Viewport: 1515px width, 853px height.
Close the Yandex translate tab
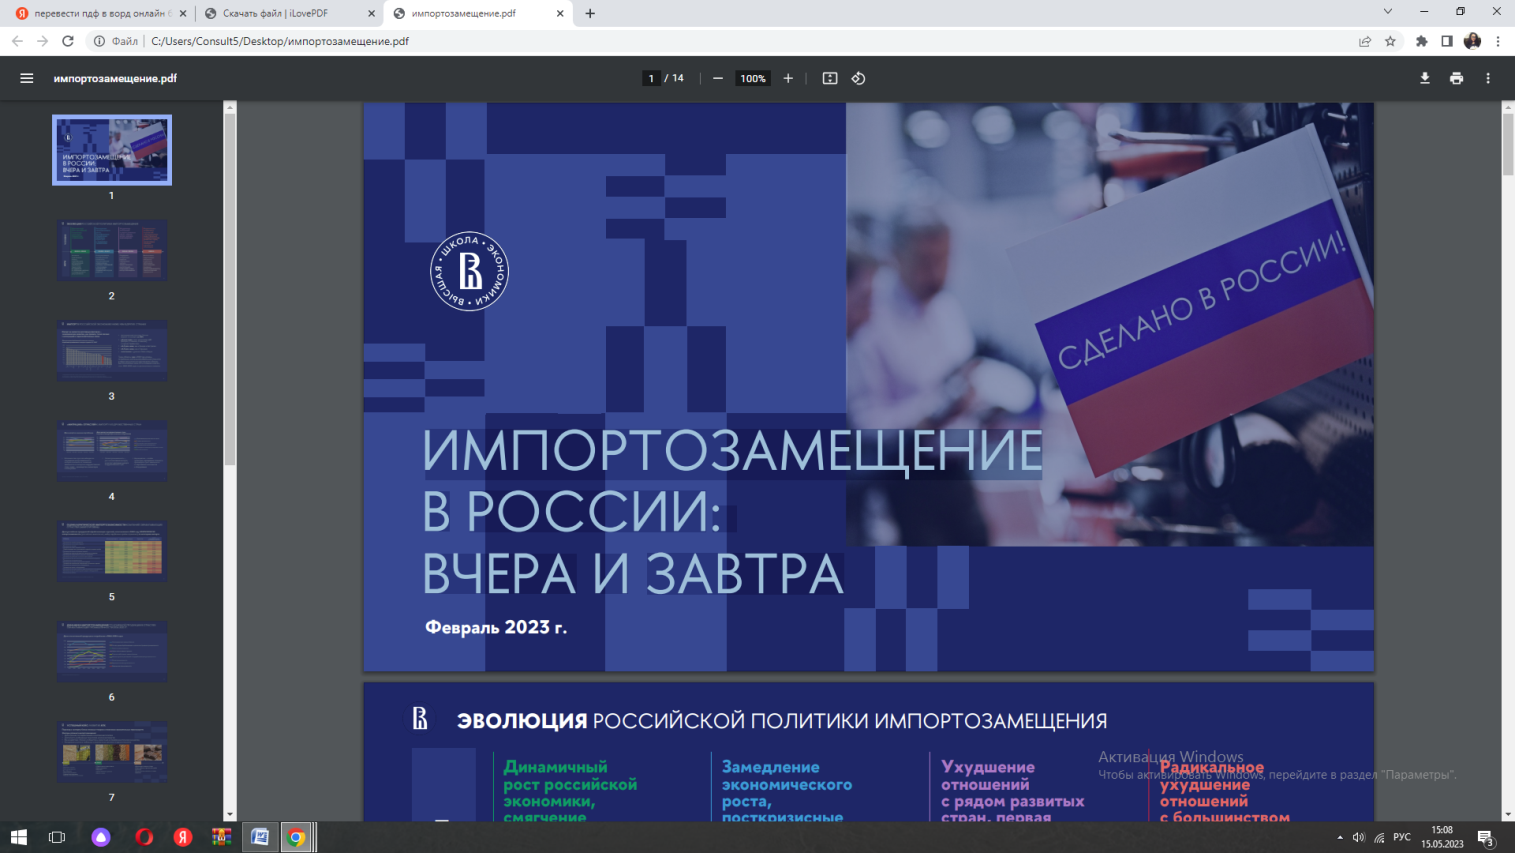tap(182, 14)
